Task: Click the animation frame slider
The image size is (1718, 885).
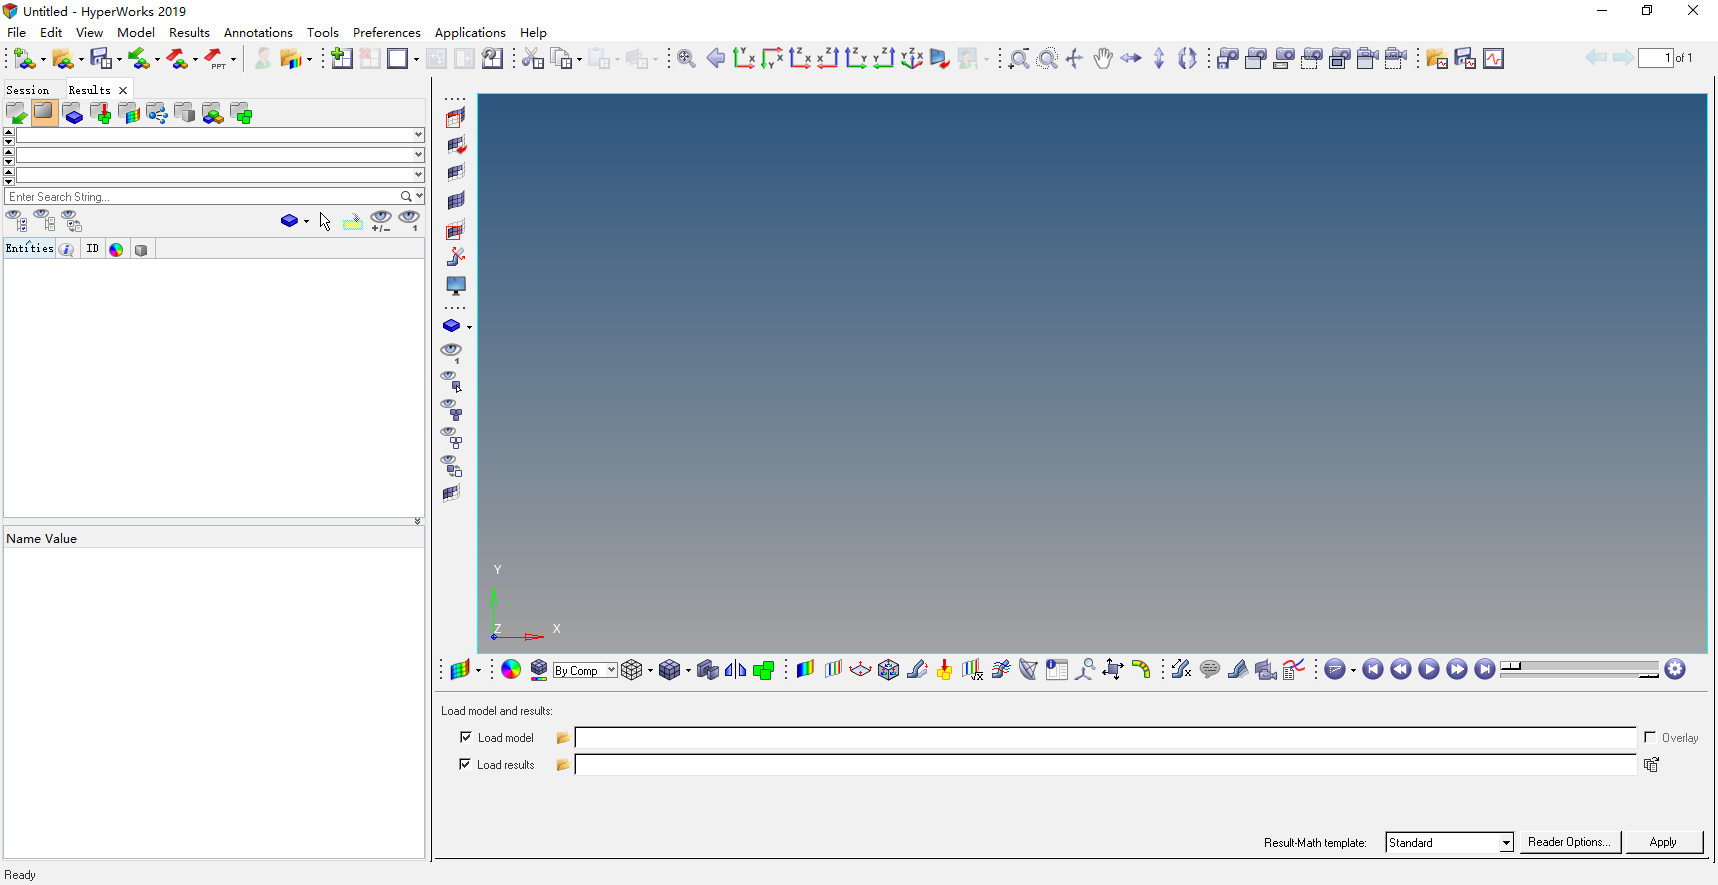Action: point(1578,668)
